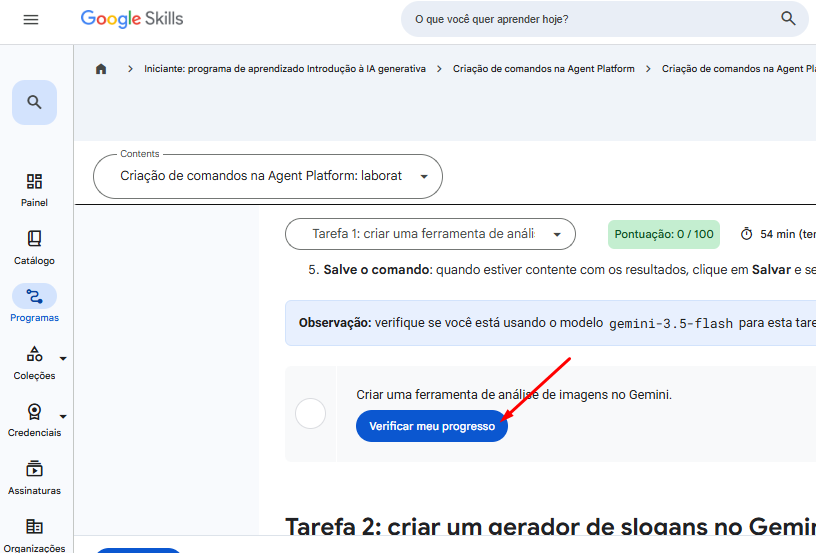The height and width of the screenshot is (553, 816).
Task: Click 'Verificar meu progresso' button
Action: pos(432,426)
